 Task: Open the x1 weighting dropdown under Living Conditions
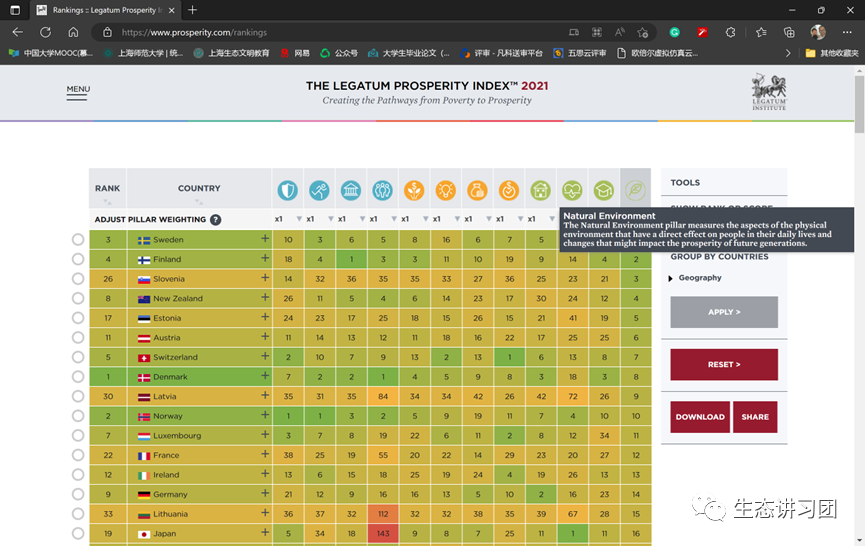point(541,219)
